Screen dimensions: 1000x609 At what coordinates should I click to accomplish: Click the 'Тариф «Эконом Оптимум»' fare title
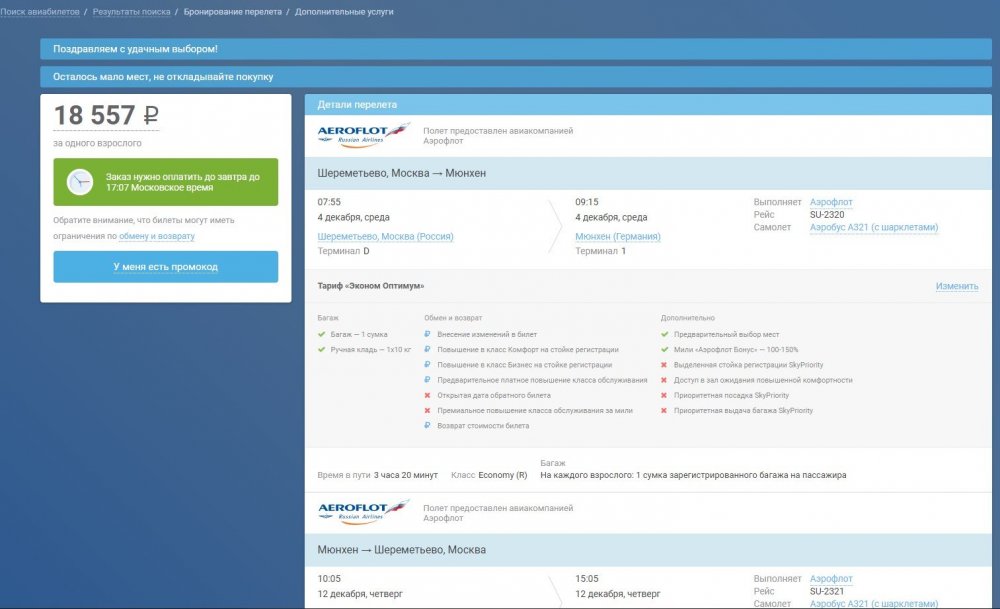371,286
